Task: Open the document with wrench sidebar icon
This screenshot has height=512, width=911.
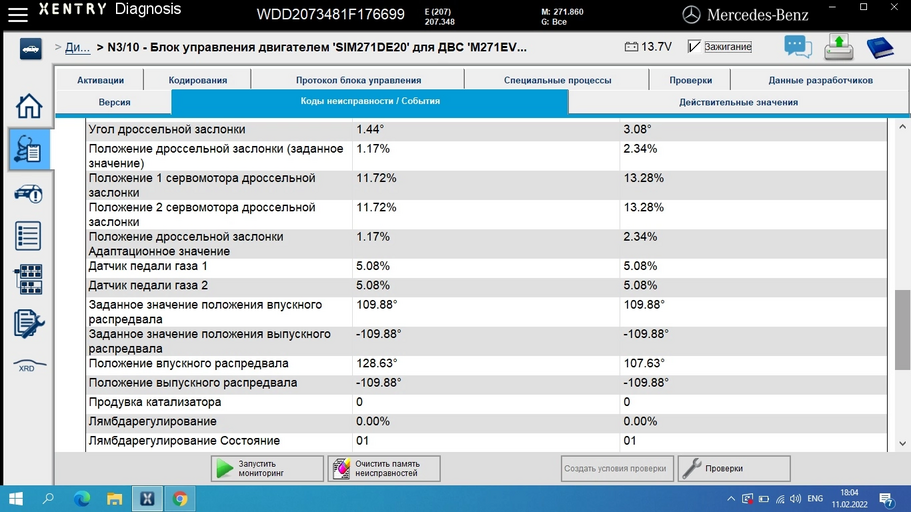Action: [28, 323]
